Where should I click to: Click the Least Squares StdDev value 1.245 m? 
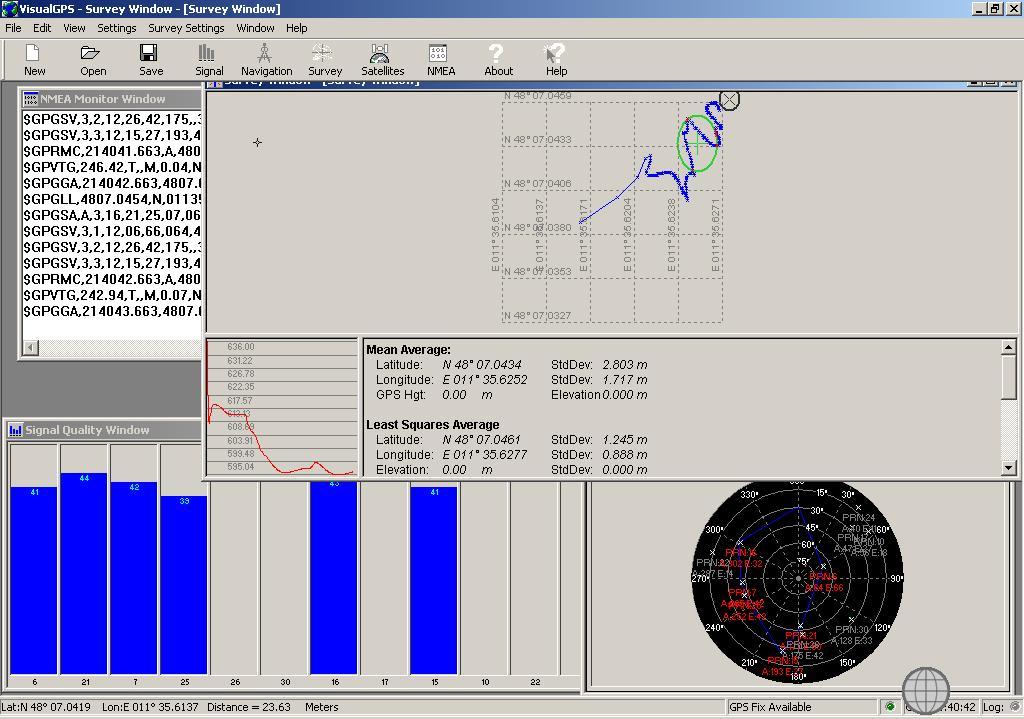click(x=625, y=440)
